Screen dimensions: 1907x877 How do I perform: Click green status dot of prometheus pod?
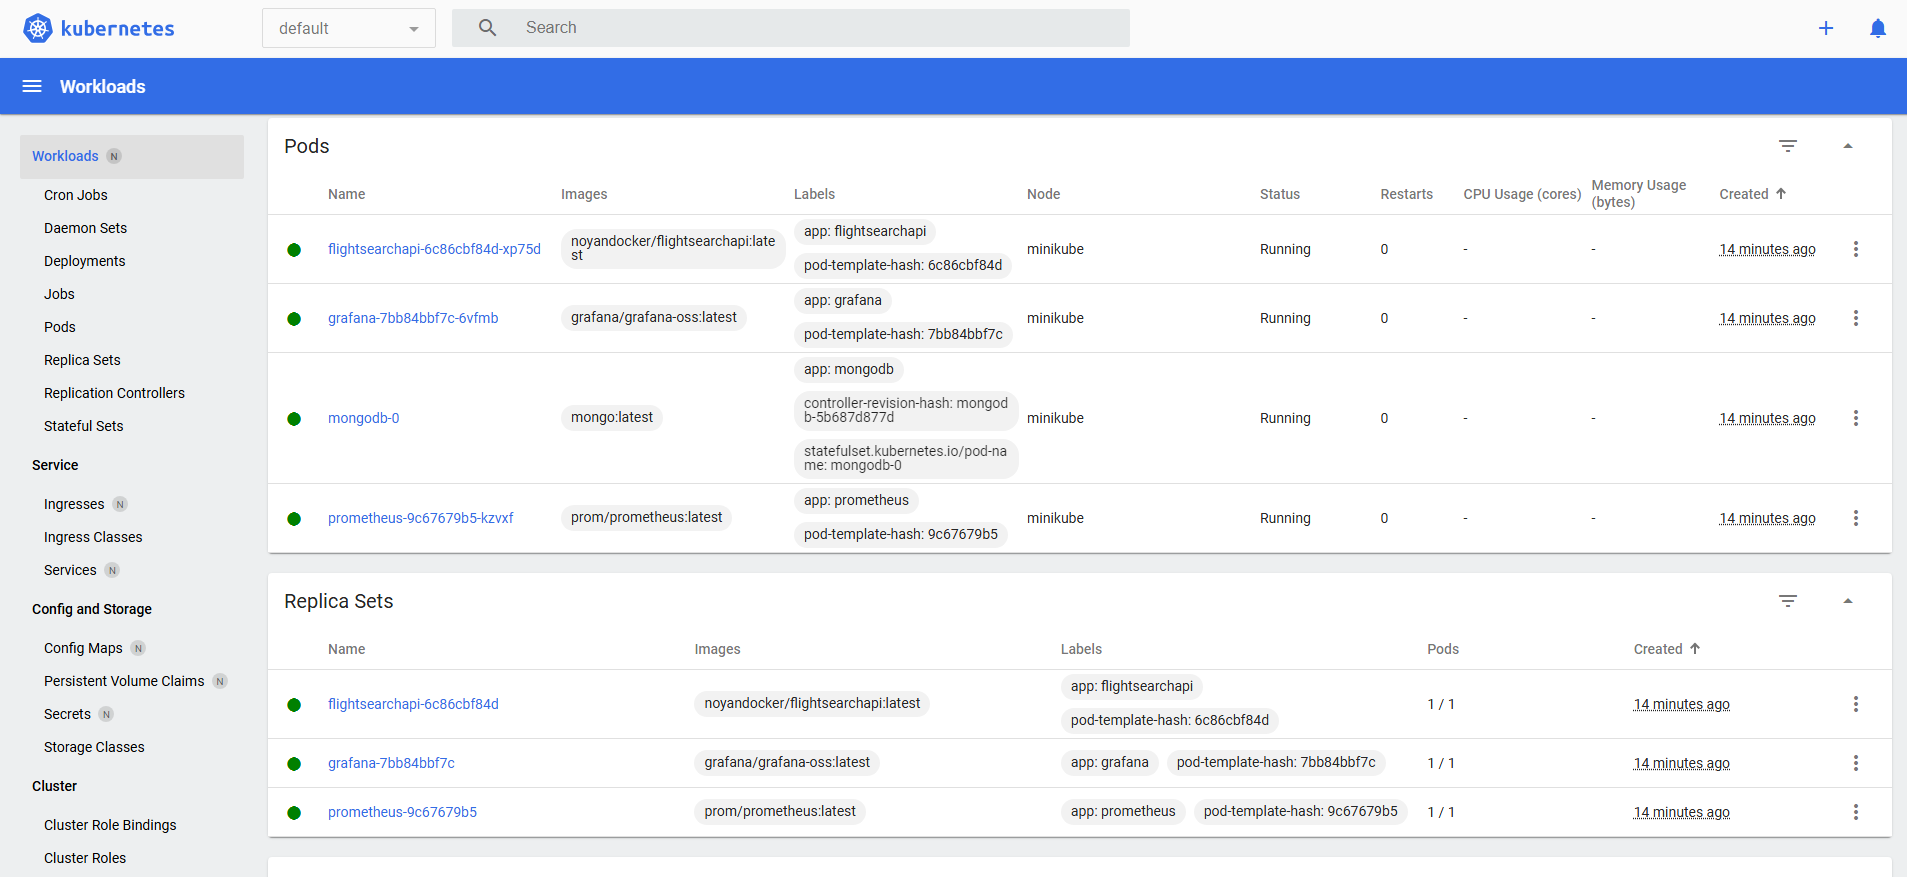coord(294,519)
